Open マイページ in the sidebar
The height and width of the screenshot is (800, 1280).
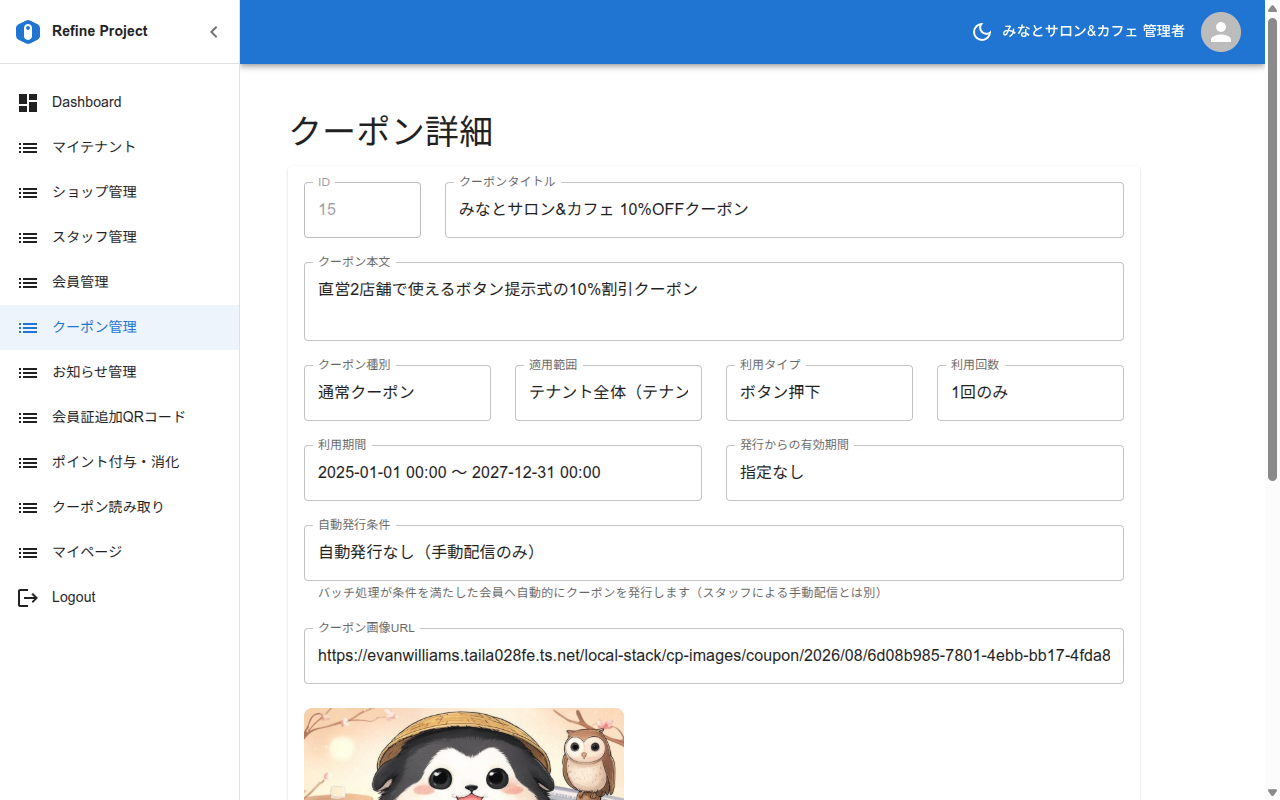click(120, 552)
